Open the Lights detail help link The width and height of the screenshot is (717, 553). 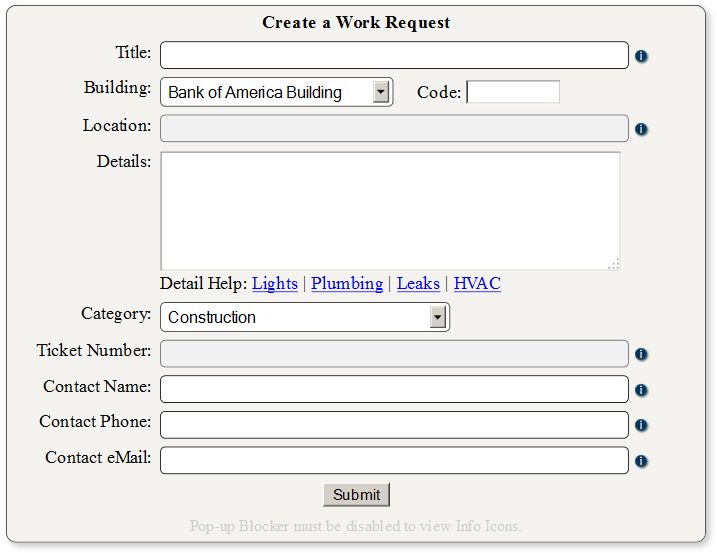pyautogui.click(x=275, y=283)
